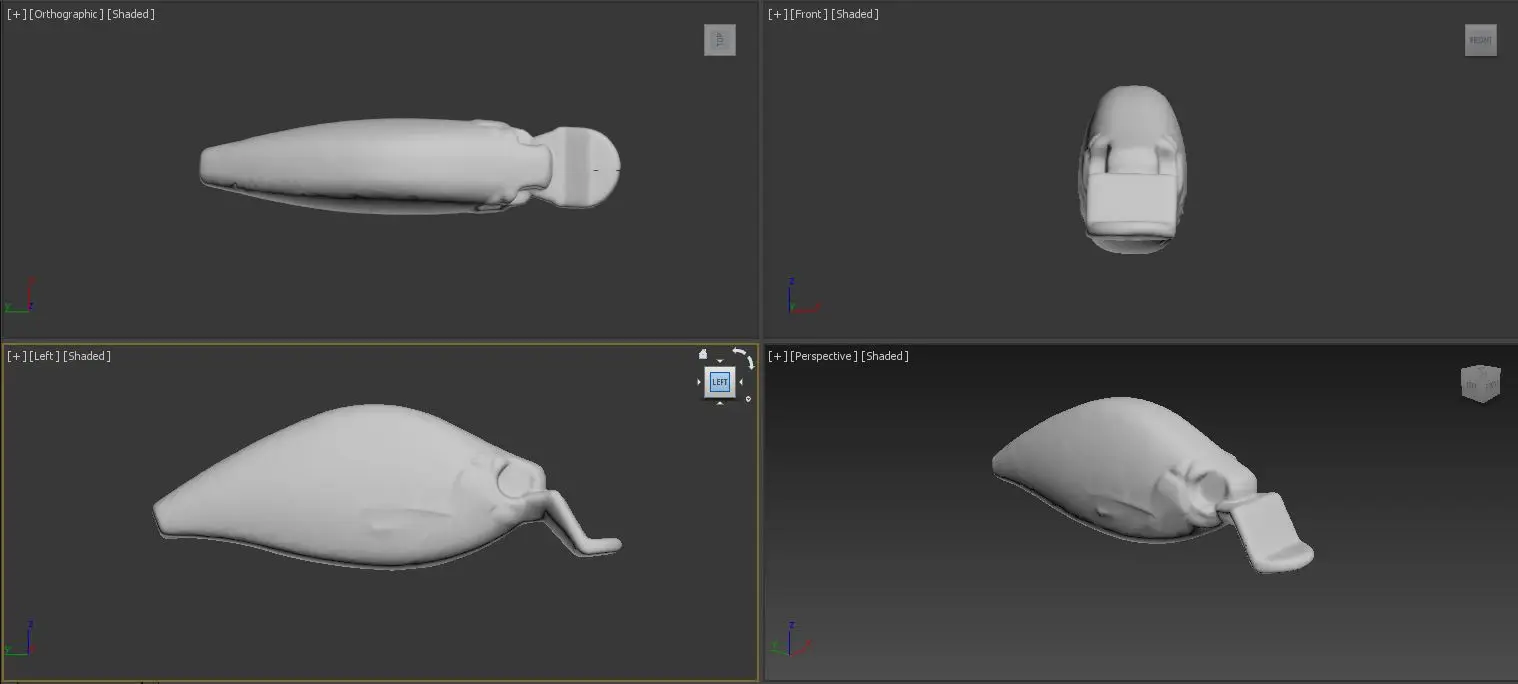Image resolution: width=1518 pixels, height=684 pixels.
Task: Open the [+] menu of the Perspective viewport
Action: 777,356
